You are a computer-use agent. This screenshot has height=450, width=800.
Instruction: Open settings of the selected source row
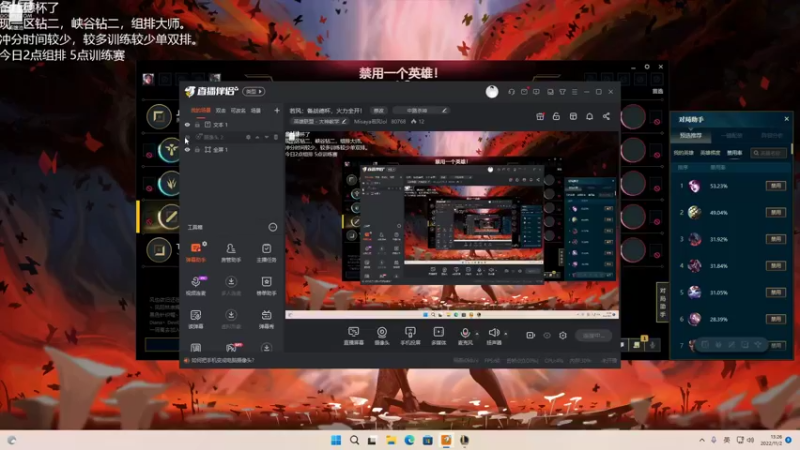[248, 137]
